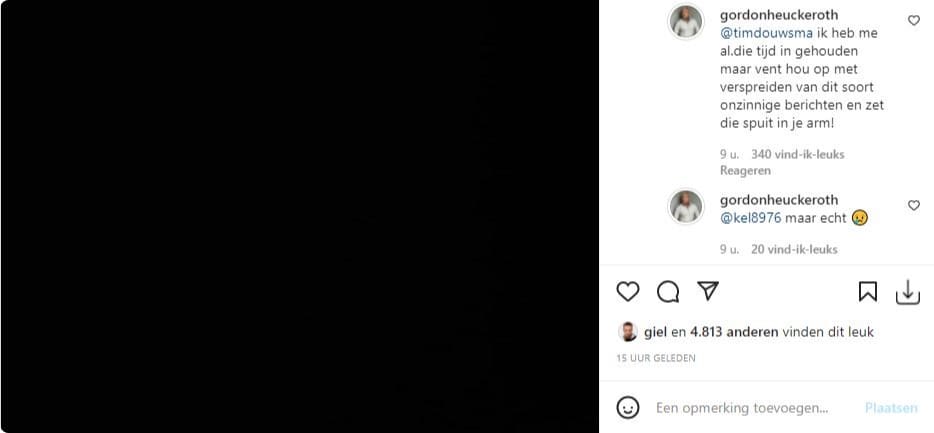Viewport: 934px width, 433px height.
Task: Click the Plaatsen button
Action: coord(891,408)
